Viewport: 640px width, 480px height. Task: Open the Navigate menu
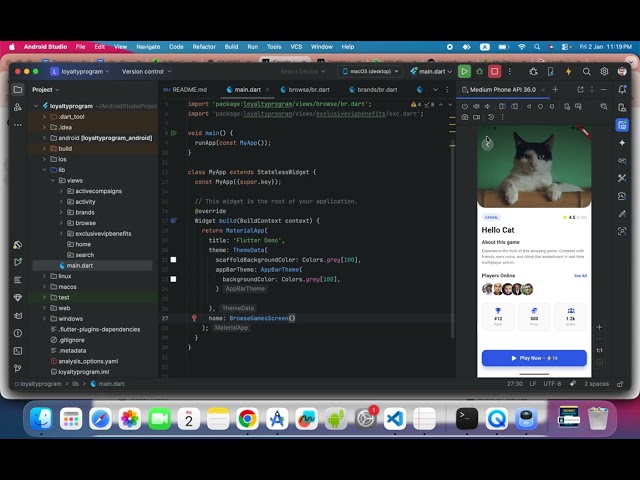tap(148, 47)
